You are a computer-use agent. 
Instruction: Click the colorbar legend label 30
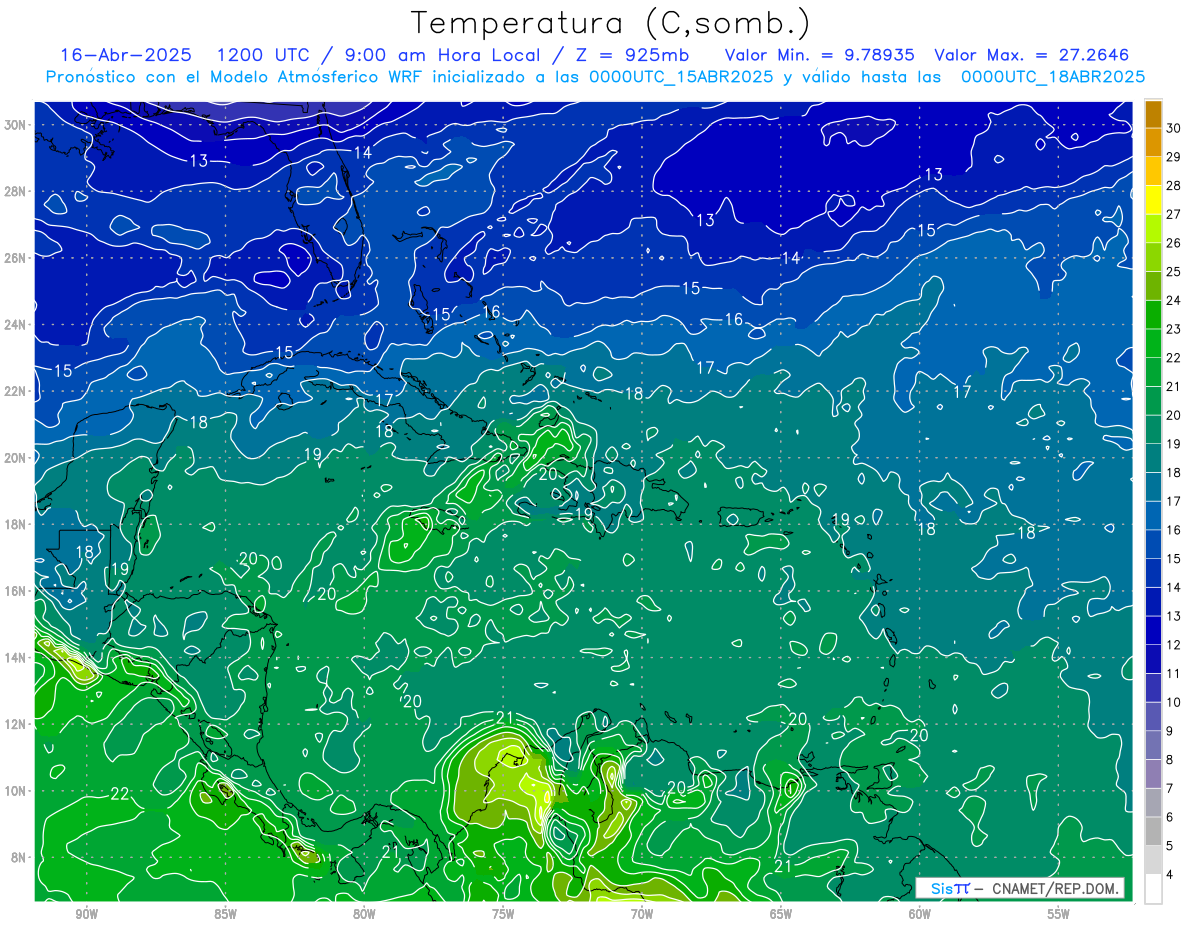pos(1174,128)
